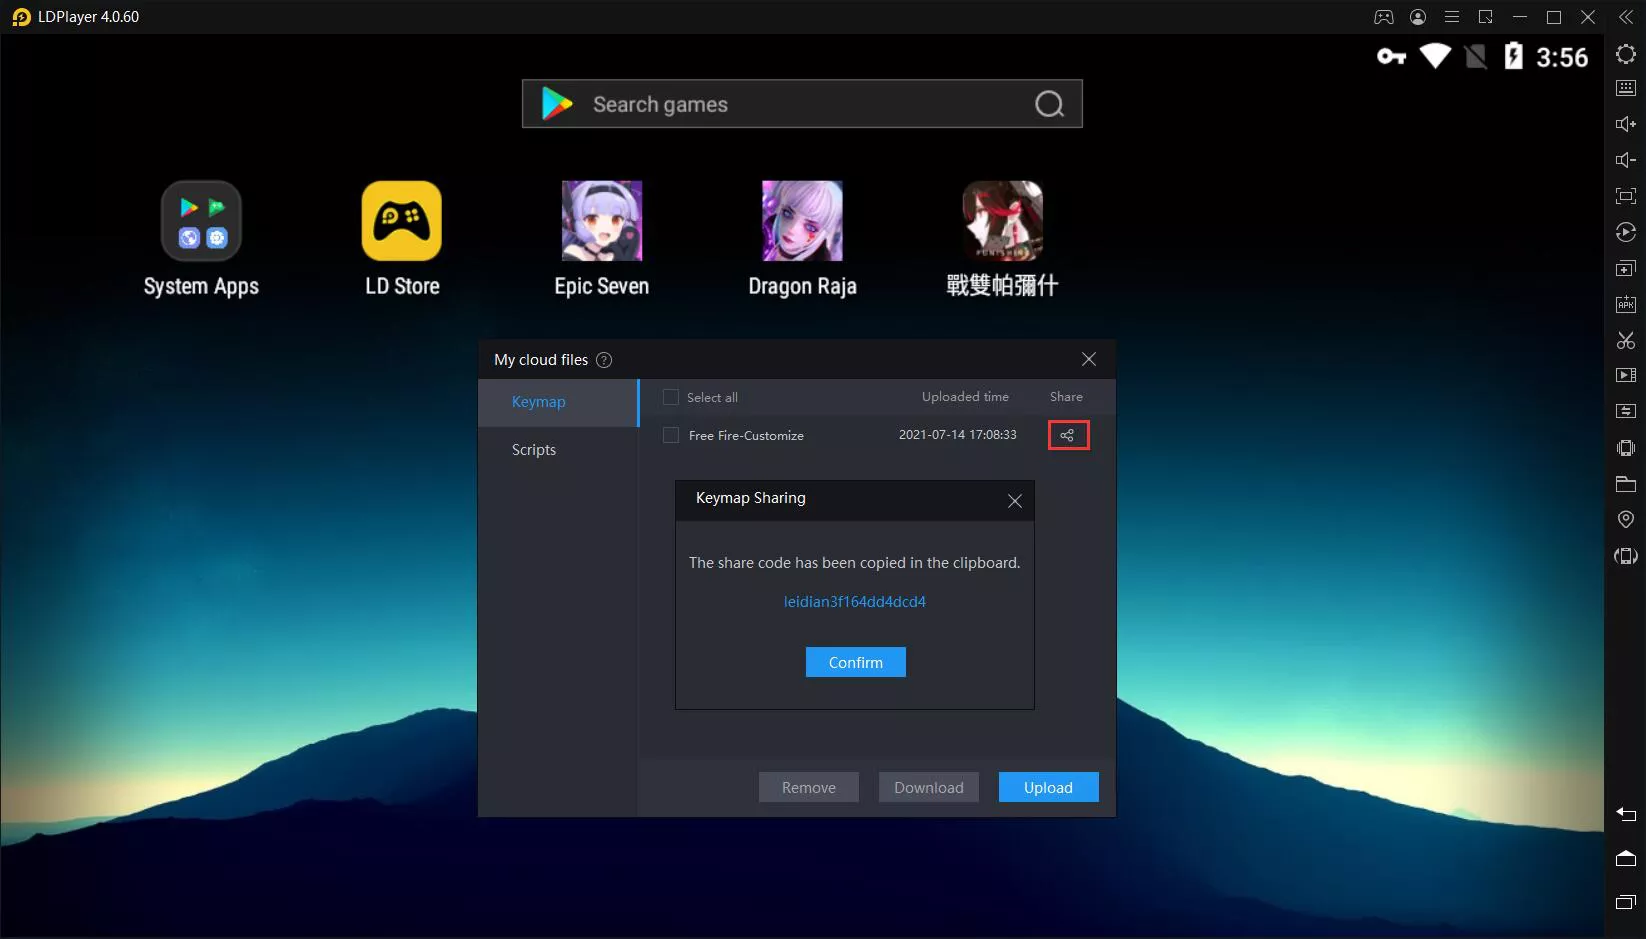Open the operation sync icon in sidebar
The image size is (1646, 939).
coord(1626,411)
